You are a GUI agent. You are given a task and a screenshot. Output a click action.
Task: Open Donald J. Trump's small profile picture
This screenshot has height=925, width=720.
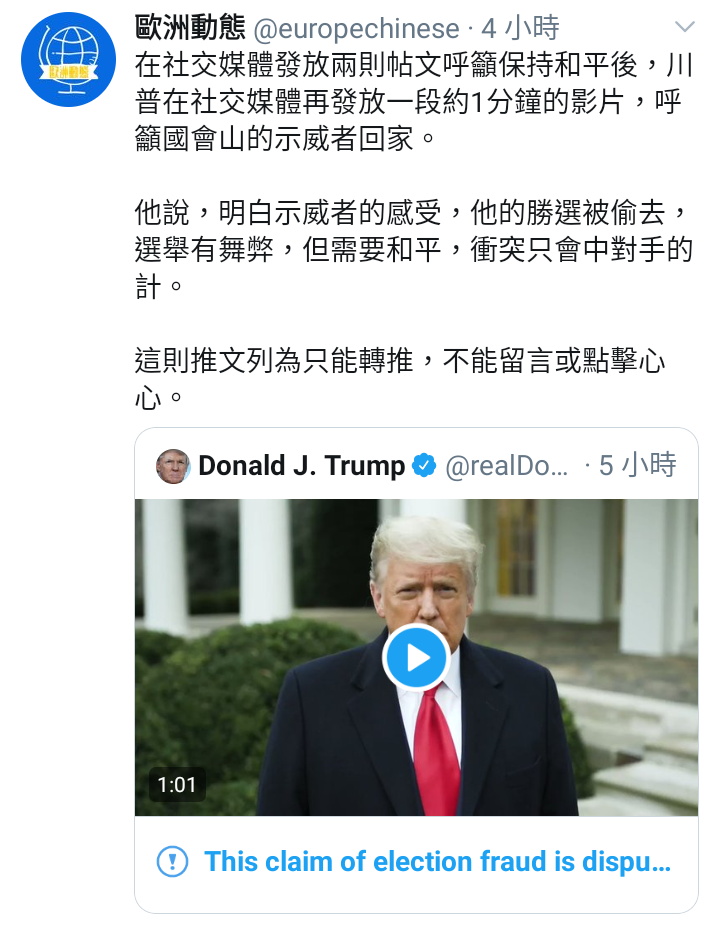173,466
